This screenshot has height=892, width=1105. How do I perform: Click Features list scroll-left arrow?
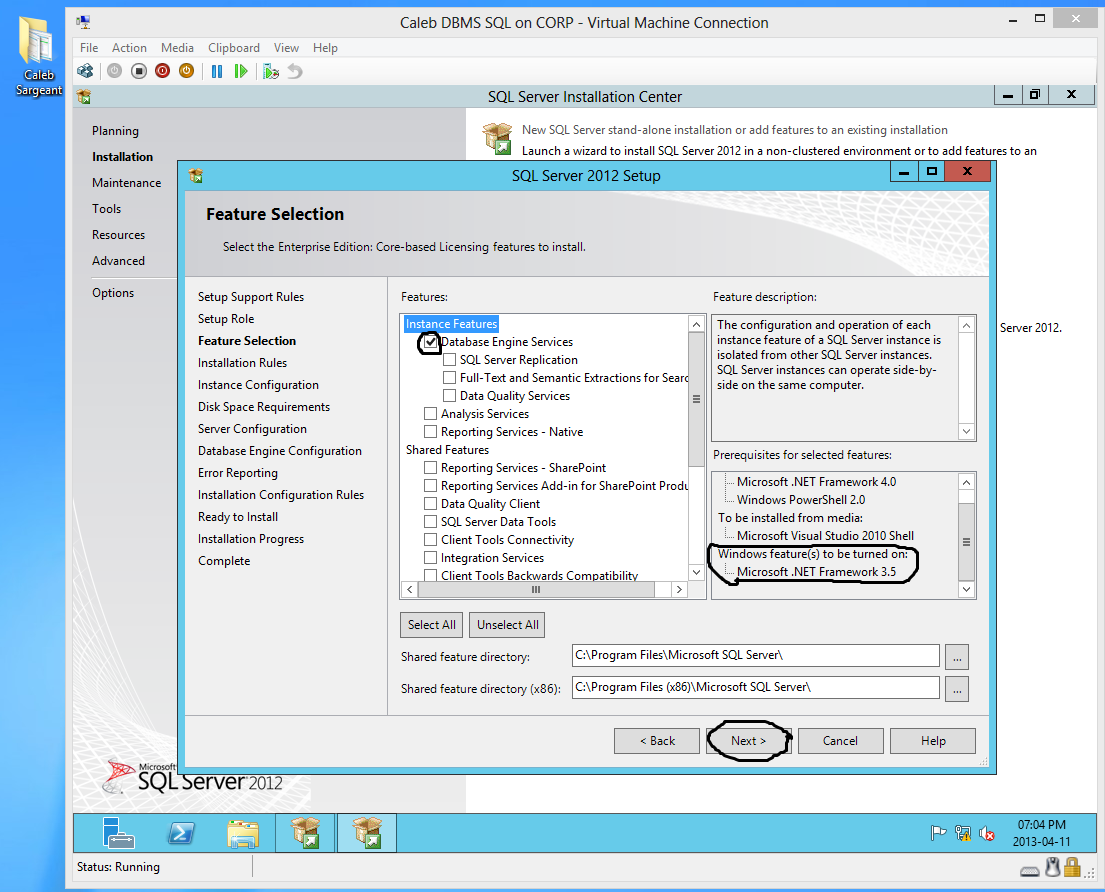click(410, 590)
